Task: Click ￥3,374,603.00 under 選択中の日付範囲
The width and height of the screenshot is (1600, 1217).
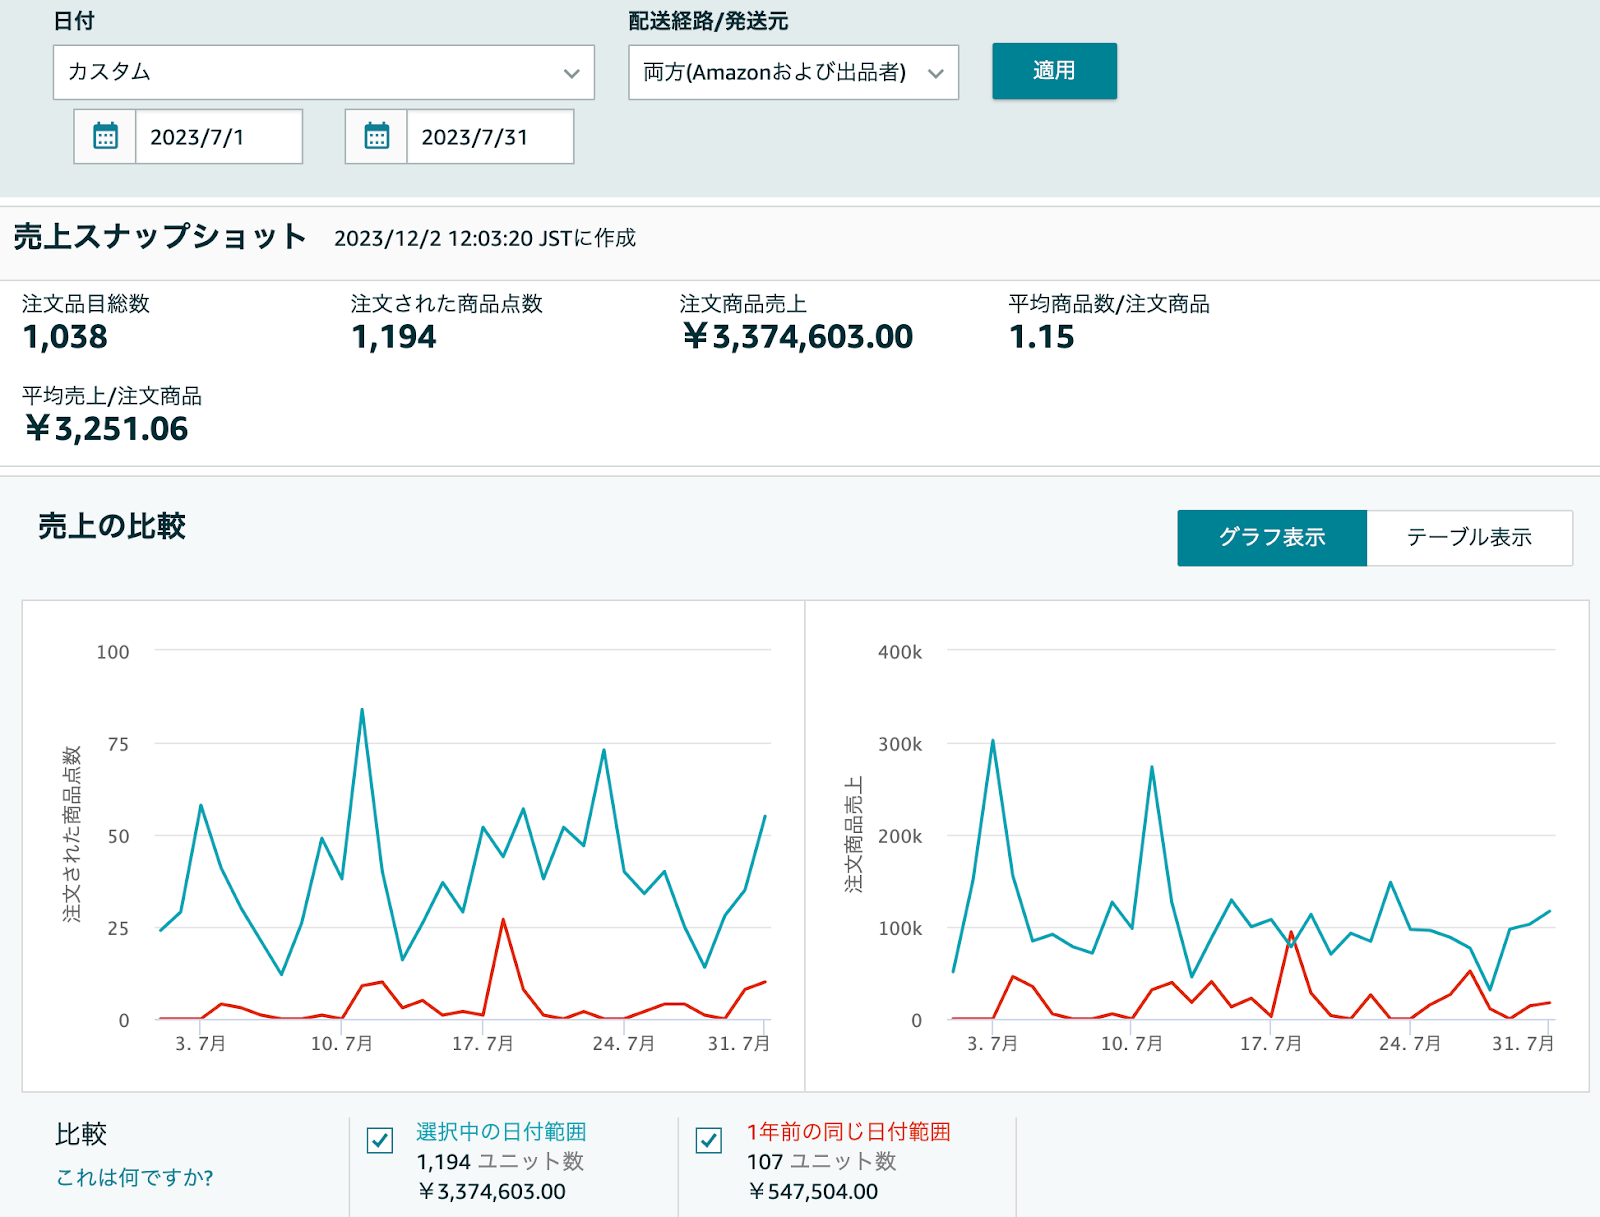Action: pos(491,1192)
